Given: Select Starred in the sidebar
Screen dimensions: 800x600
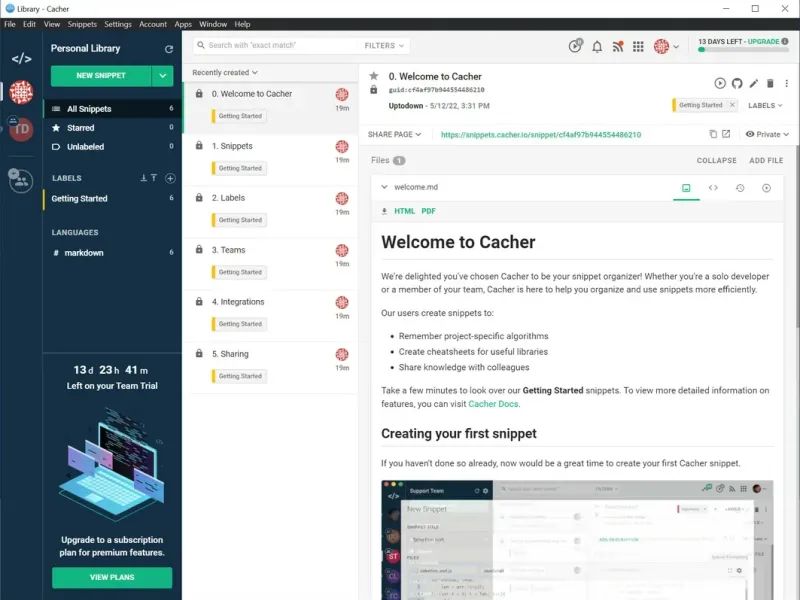Looking at the screenshot, I should point(112,128).
